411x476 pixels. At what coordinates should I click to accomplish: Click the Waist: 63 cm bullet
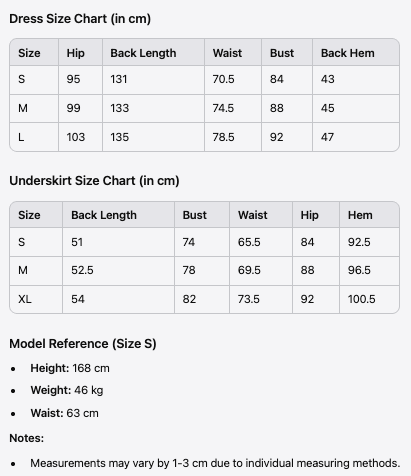[x=65, y=413]
